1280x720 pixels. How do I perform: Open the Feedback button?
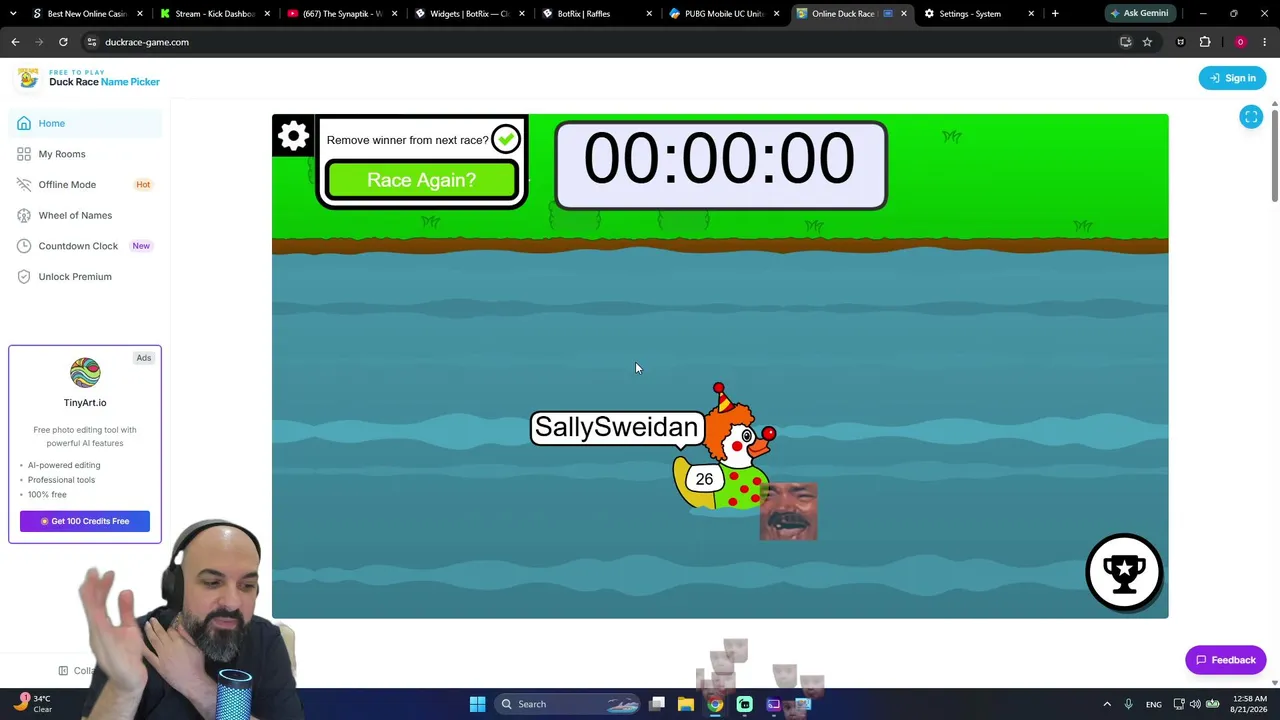click(x=1225, y=660)
